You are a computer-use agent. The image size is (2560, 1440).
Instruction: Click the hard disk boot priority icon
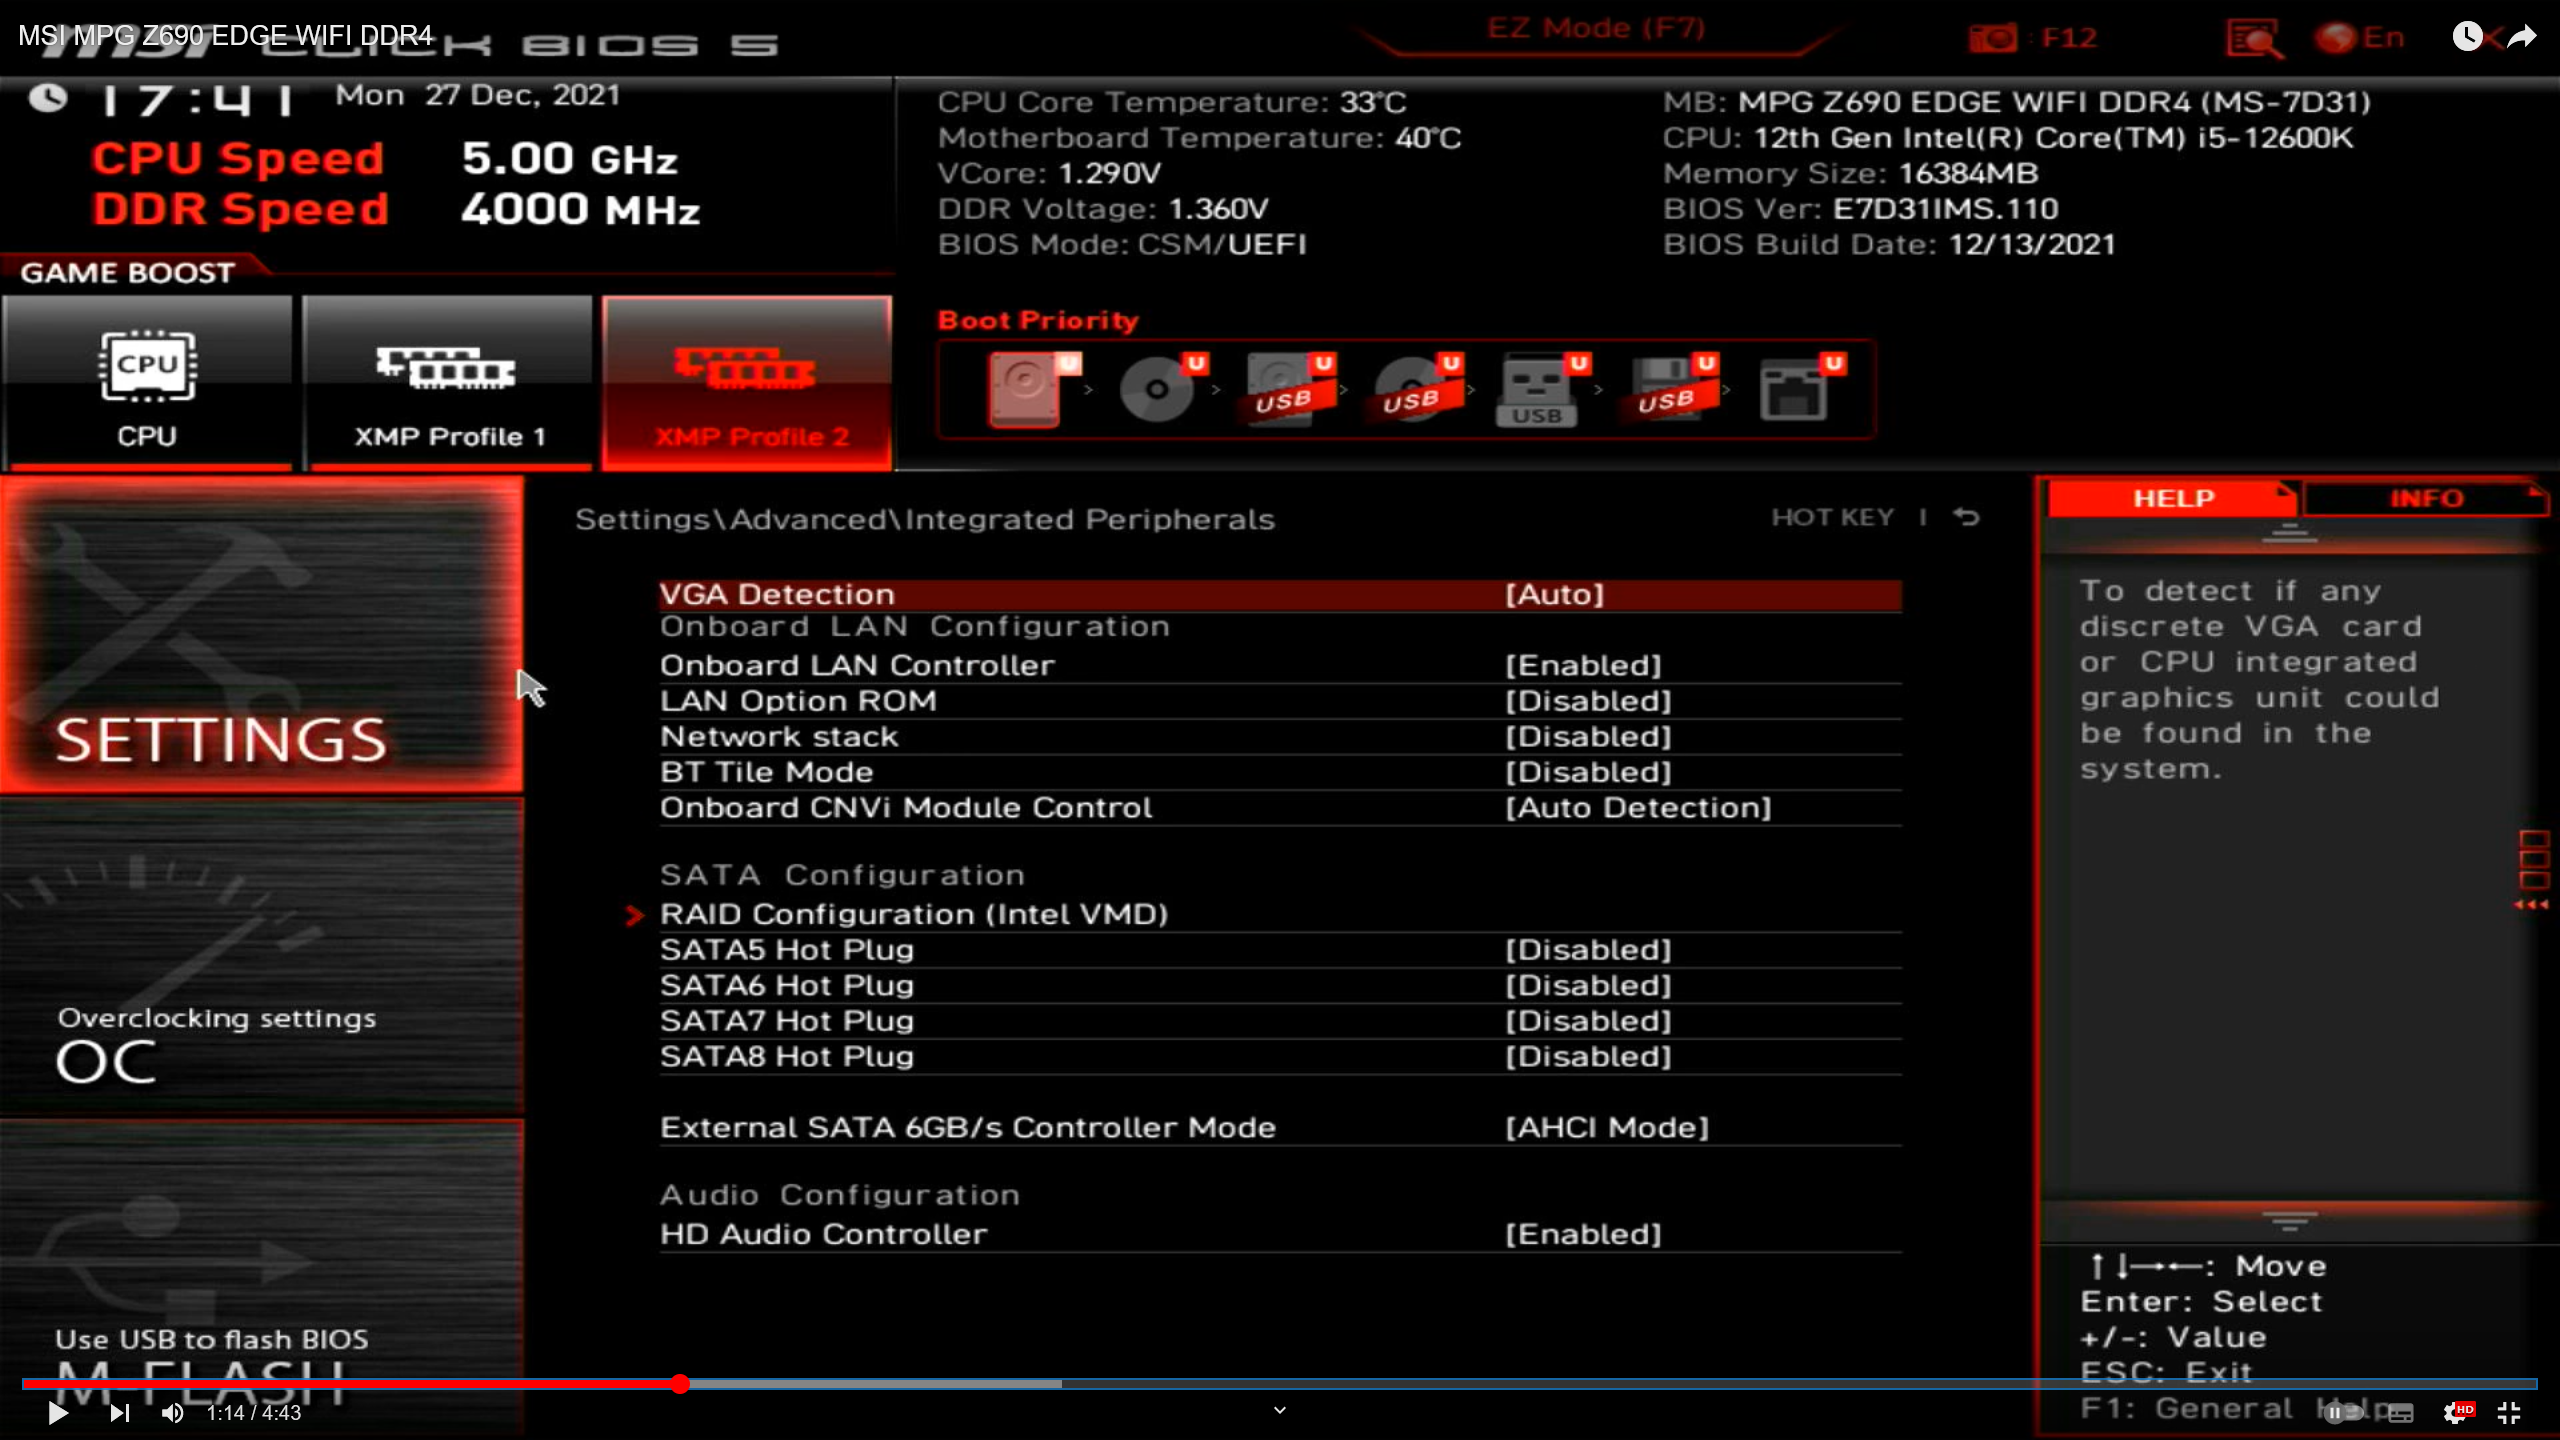tap(1025, 388)
